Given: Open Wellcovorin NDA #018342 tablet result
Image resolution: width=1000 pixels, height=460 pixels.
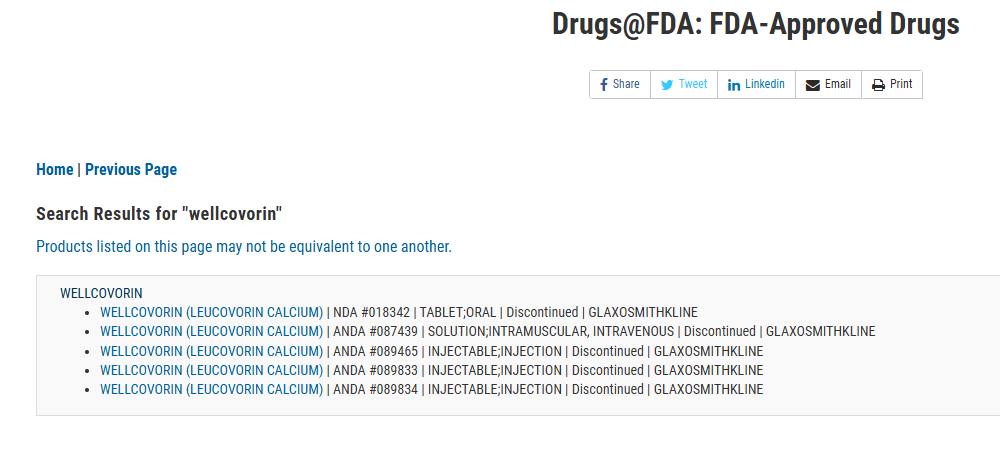Looking at the screenshot, I should pyautogui.click(x=212, y=312).
